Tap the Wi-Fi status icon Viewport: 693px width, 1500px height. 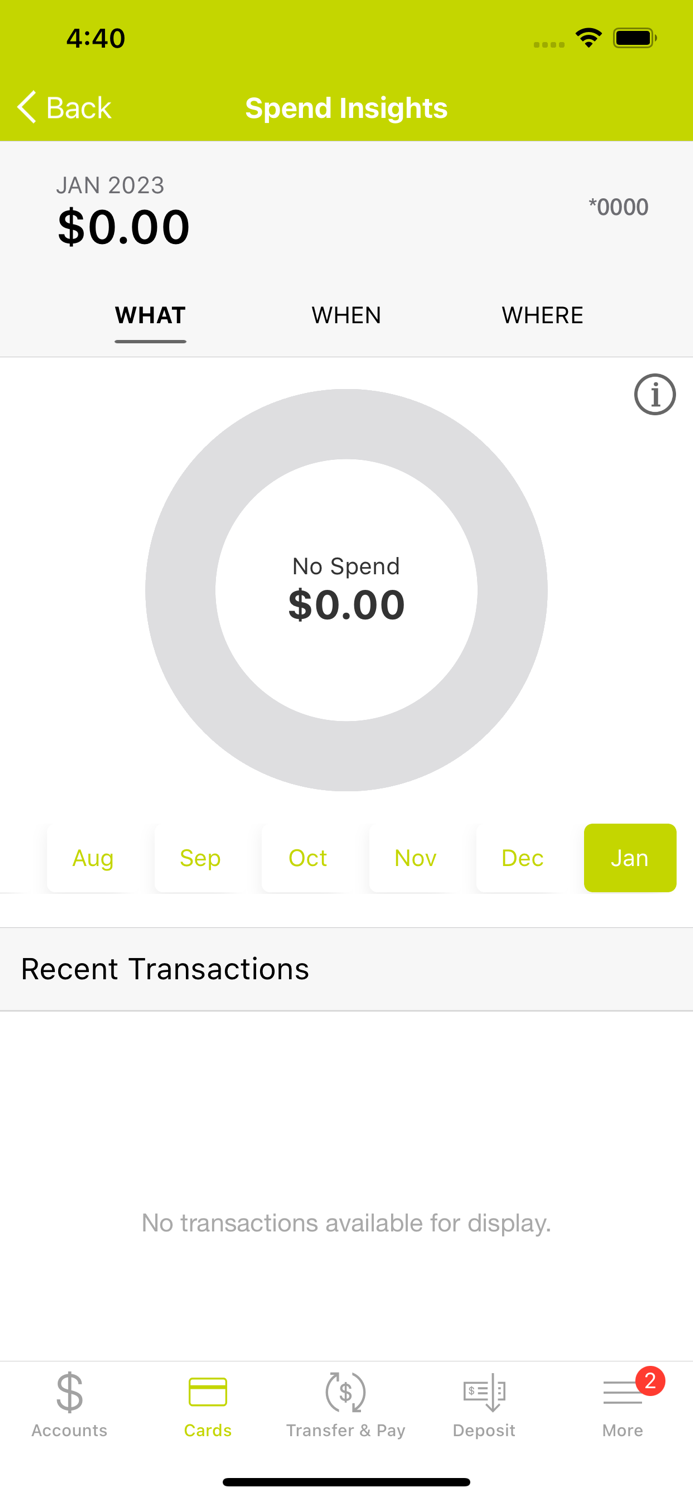588,38
